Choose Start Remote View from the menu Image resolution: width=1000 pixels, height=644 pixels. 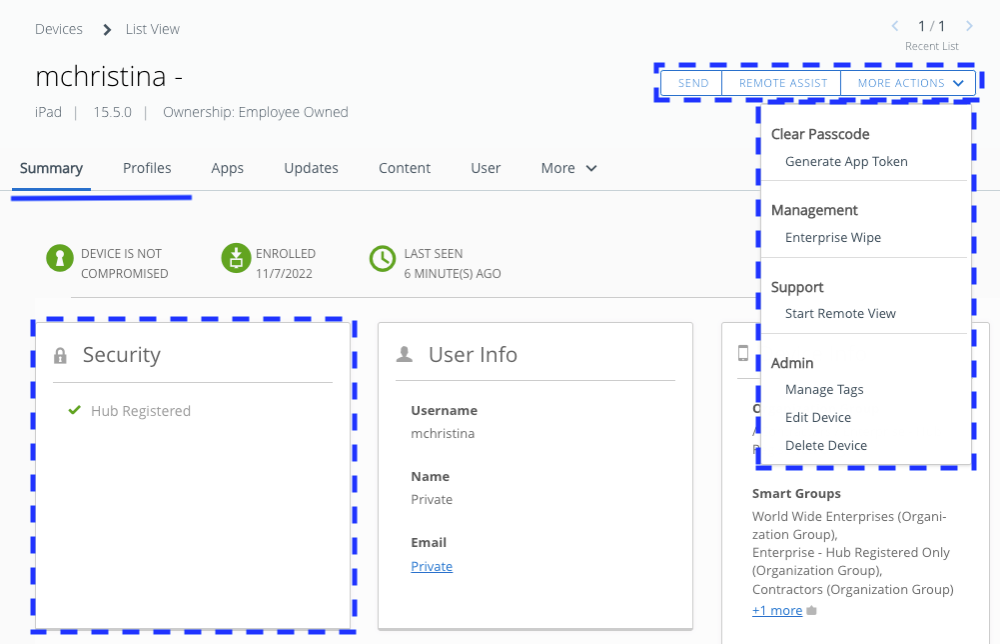pyautogui.click(x=839, y=313)
